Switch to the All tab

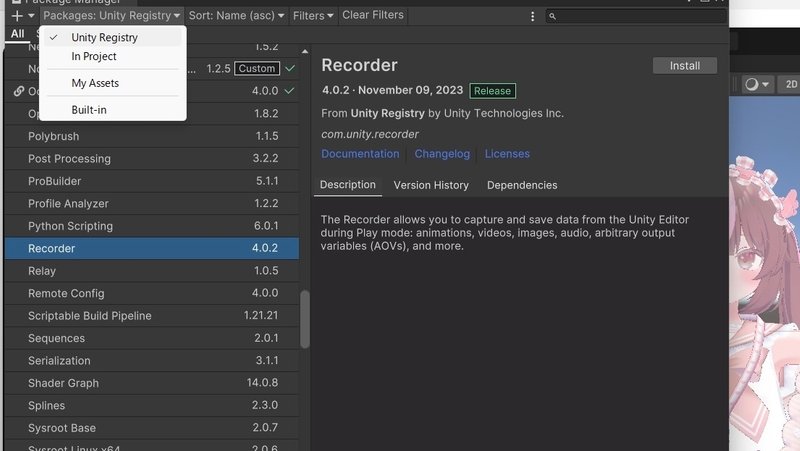[17, 34]
